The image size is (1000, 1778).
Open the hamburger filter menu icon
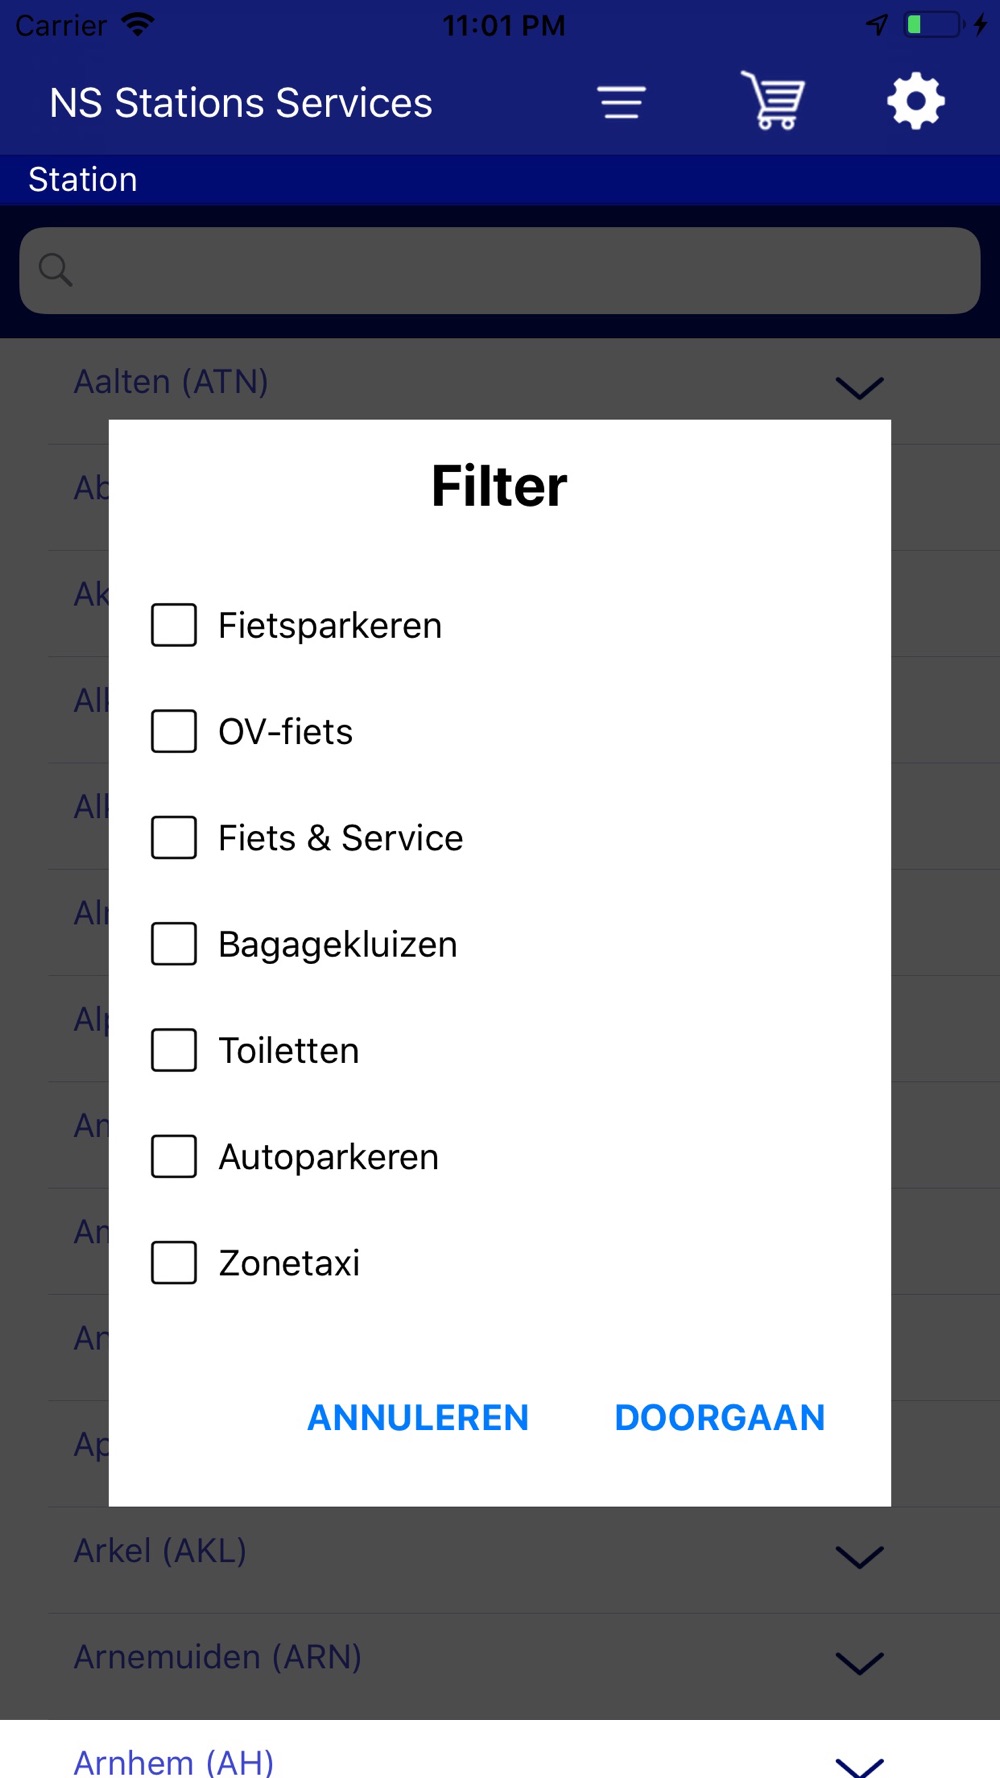click(x=621, y=102)
